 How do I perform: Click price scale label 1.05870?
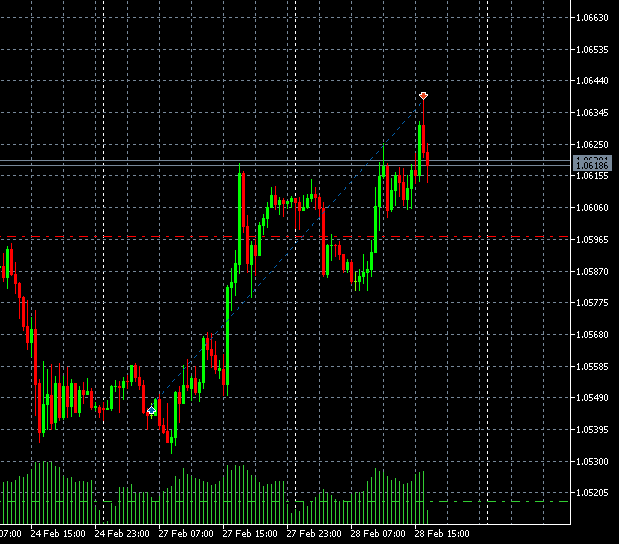pyautogui.click(x=593, y=271)
